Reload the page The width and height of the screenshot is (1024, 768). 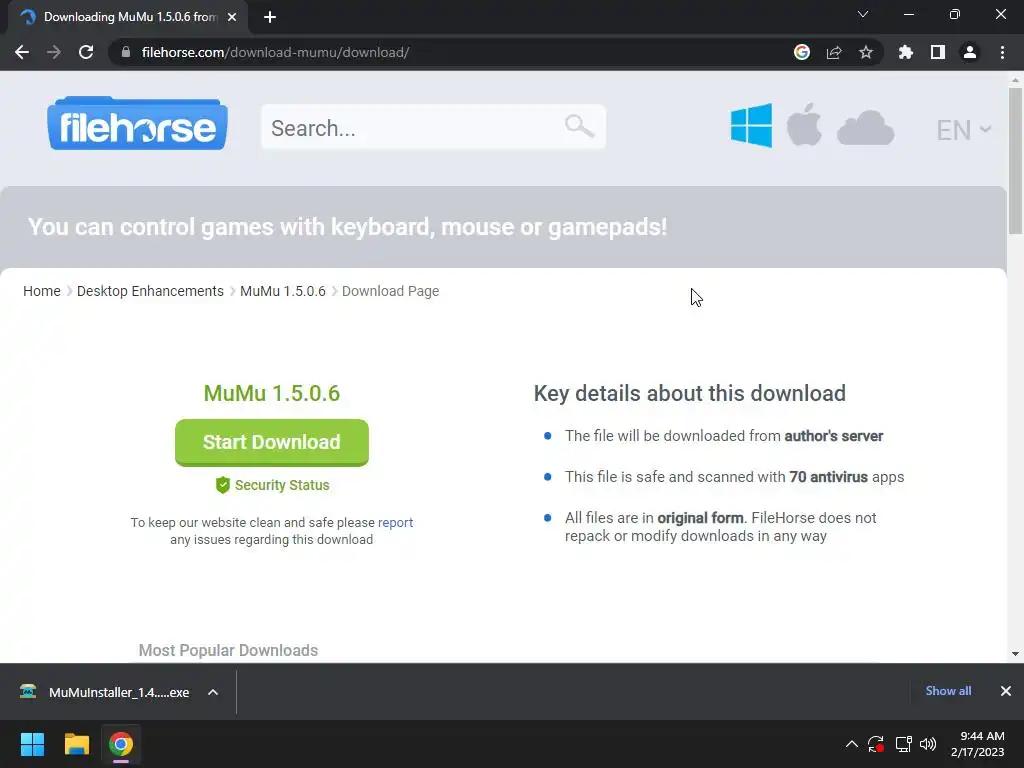pyautogui.click(x=86, y=52)
